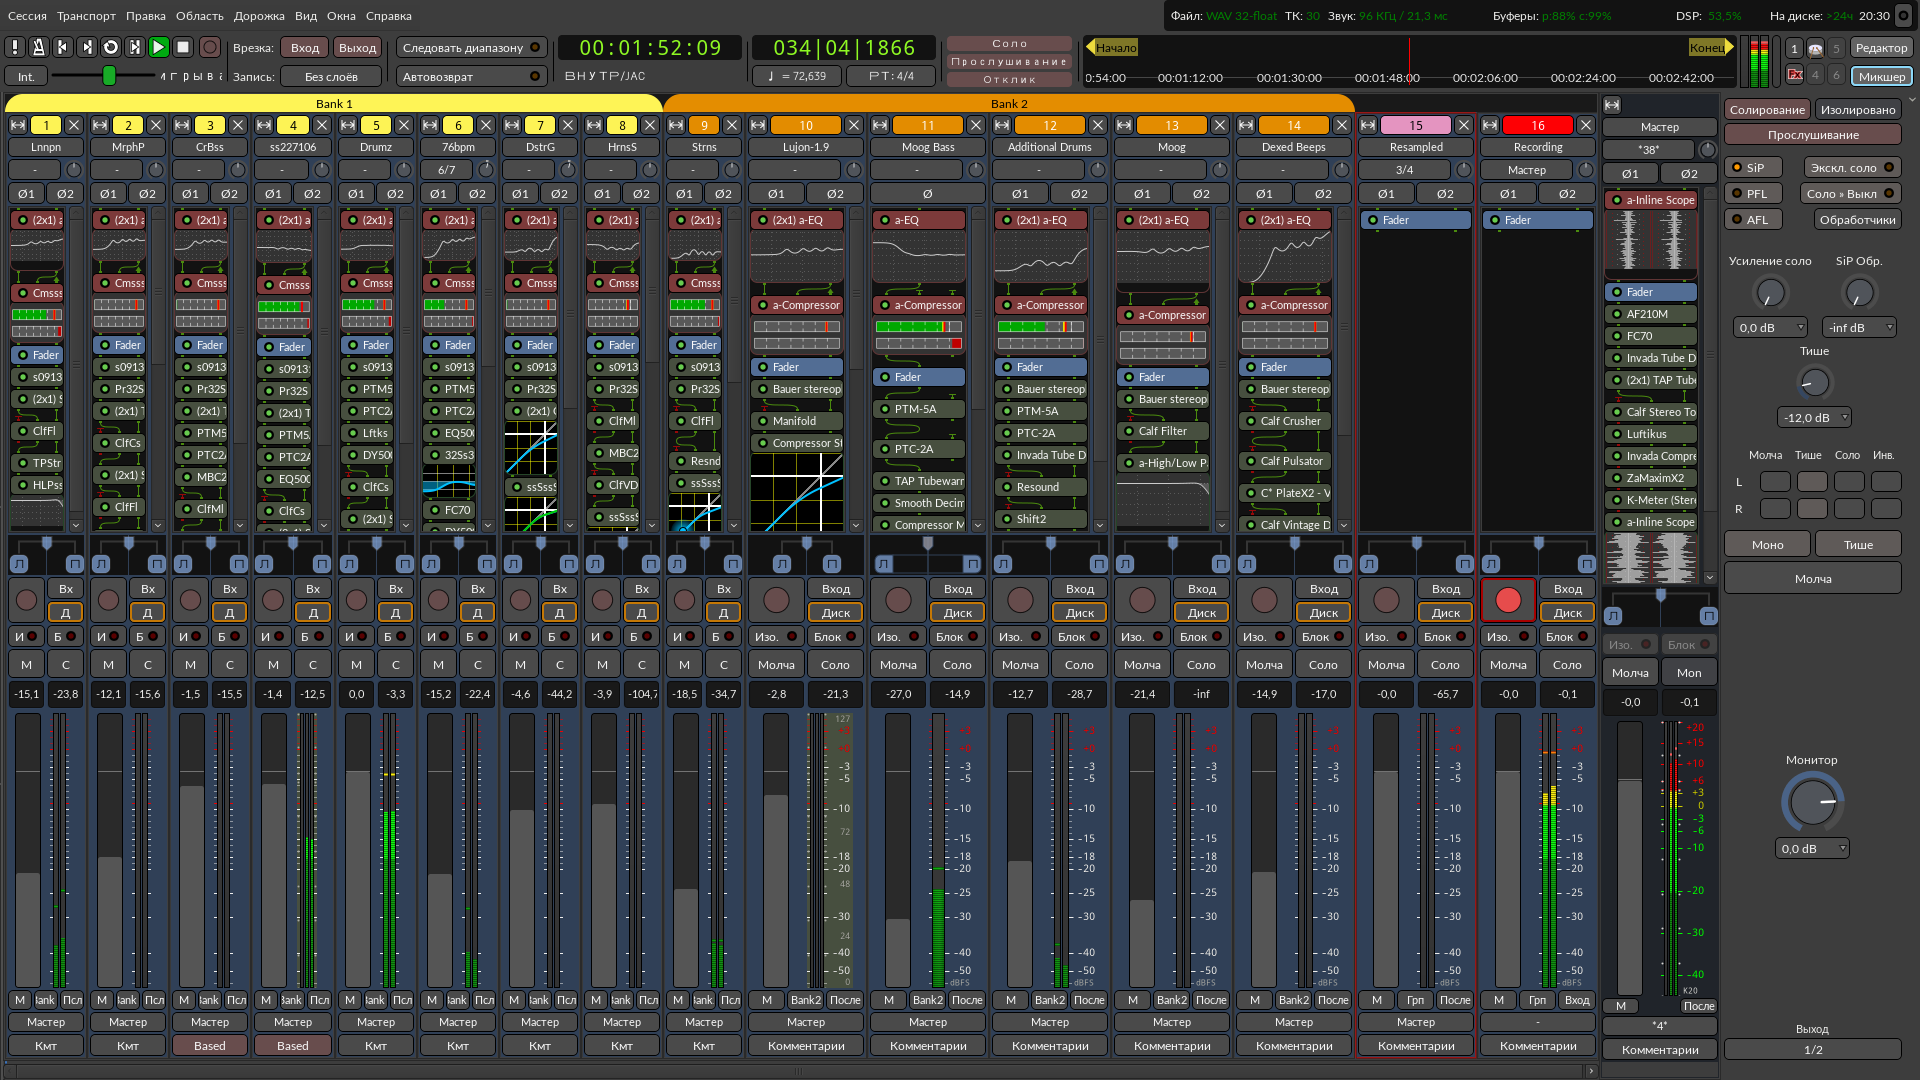Click action shortcut button 1

(1795, 48)
